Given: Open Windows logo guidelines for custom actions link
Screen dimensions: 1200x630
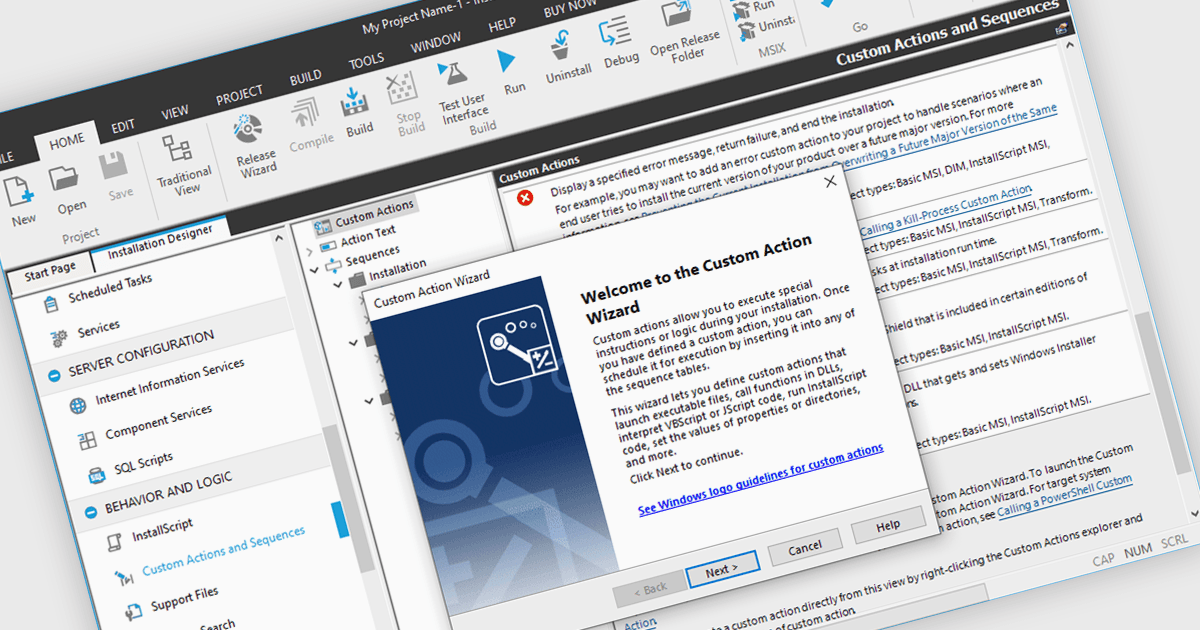Looking at the screenshot, I should coord(761,480).
